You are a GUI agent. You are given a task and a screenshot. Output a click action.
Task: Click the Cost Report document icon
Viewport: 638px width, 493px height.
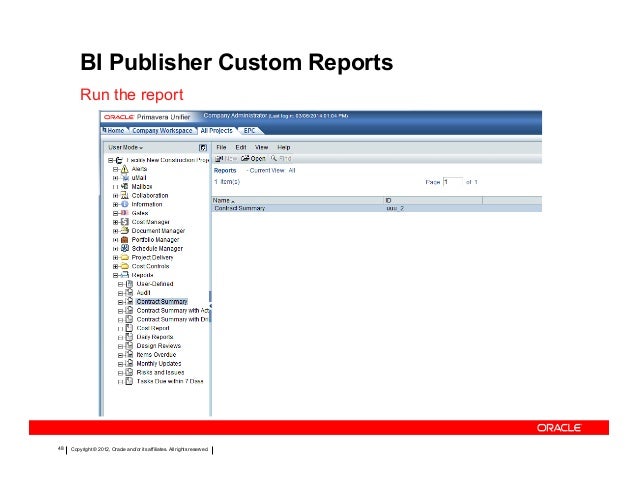click(x=129, y=328)
